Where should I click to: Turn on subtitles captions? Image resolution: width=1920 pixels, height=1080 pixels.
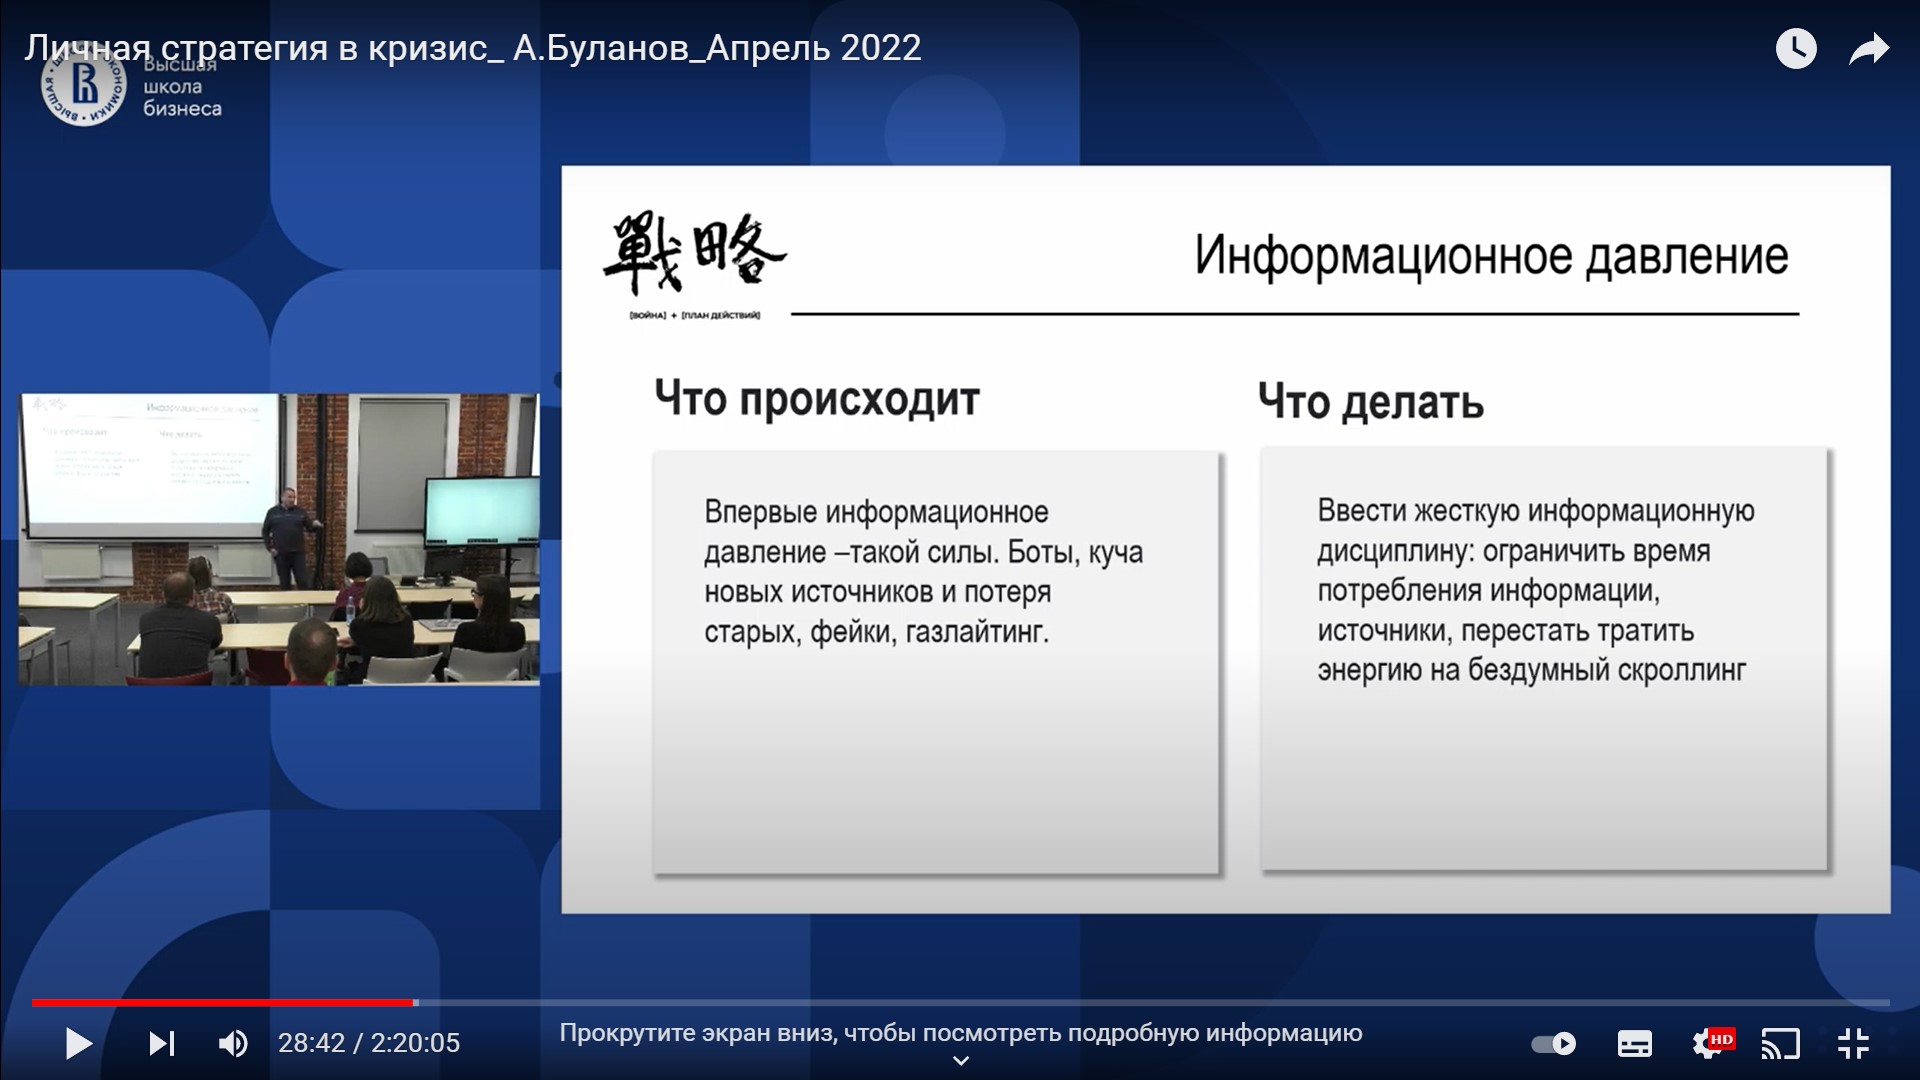pyautogui.click(x=1634, y=1044)
